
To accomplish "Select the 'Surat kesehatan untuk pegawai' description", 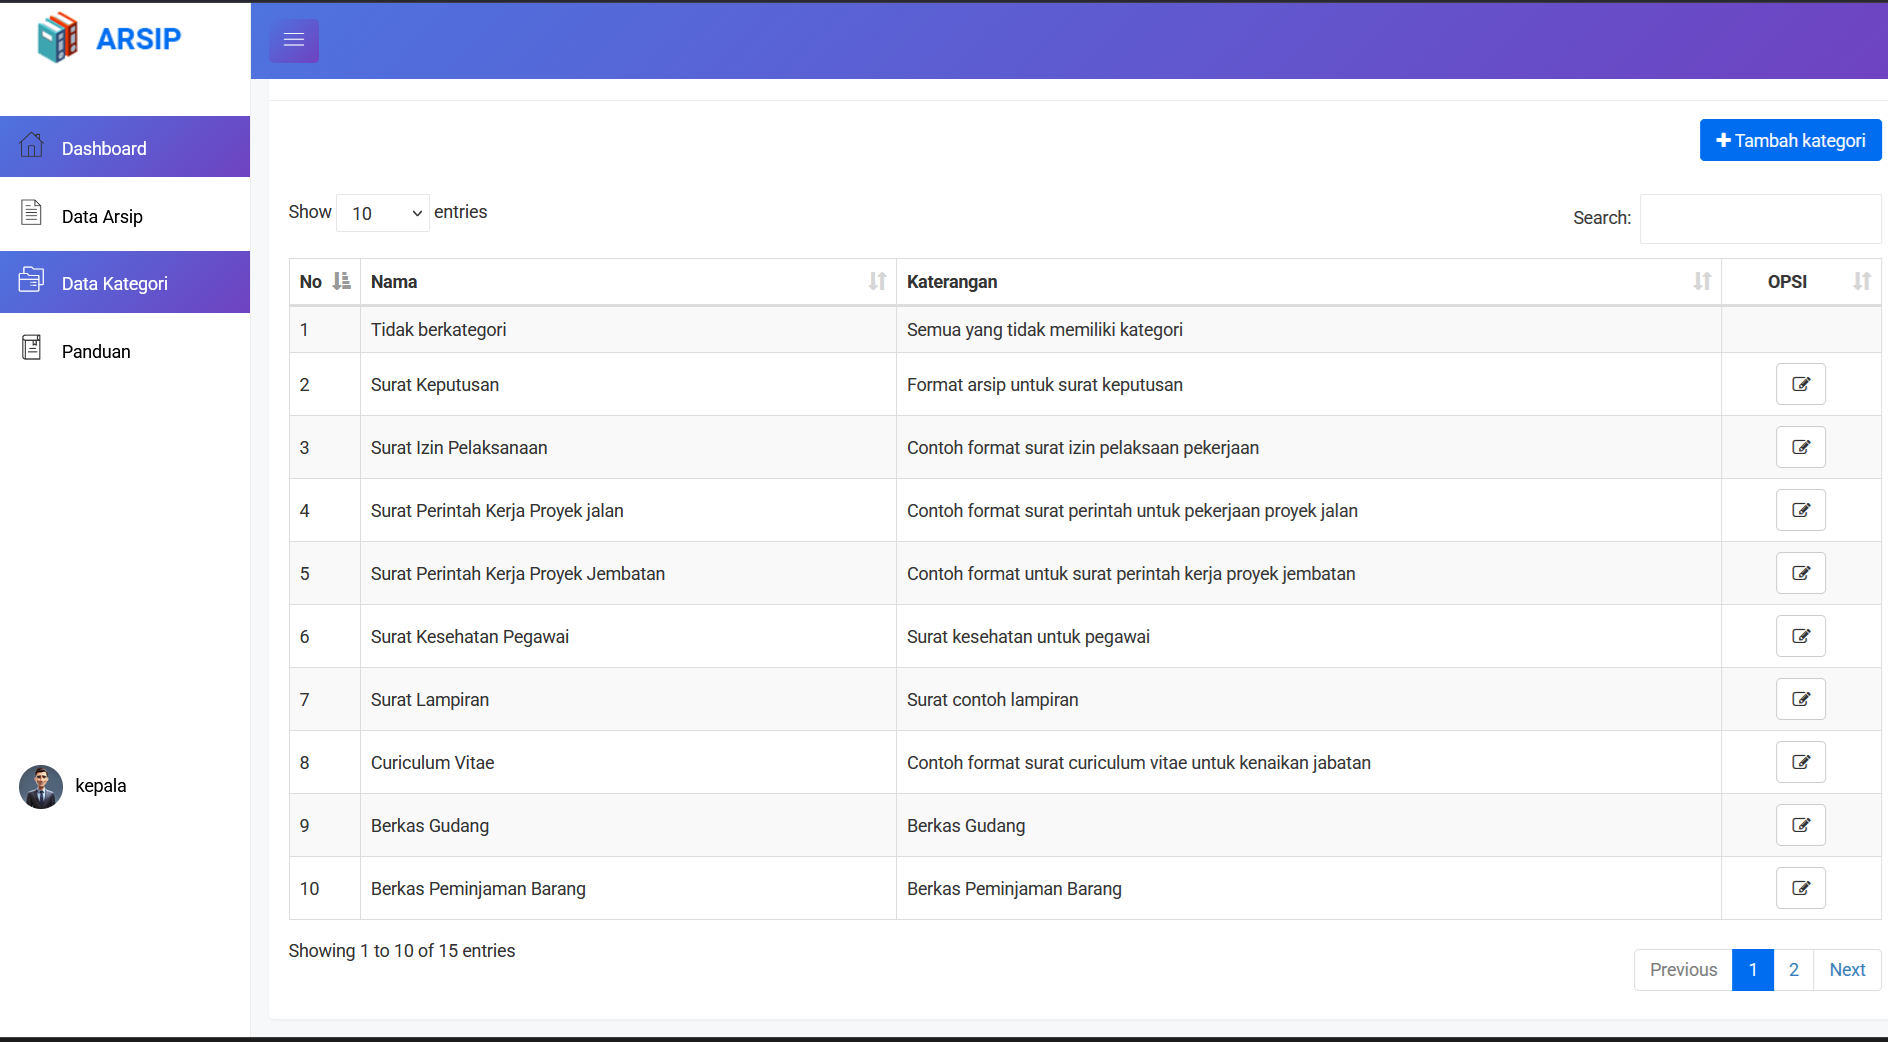I will pos(1028,637).
